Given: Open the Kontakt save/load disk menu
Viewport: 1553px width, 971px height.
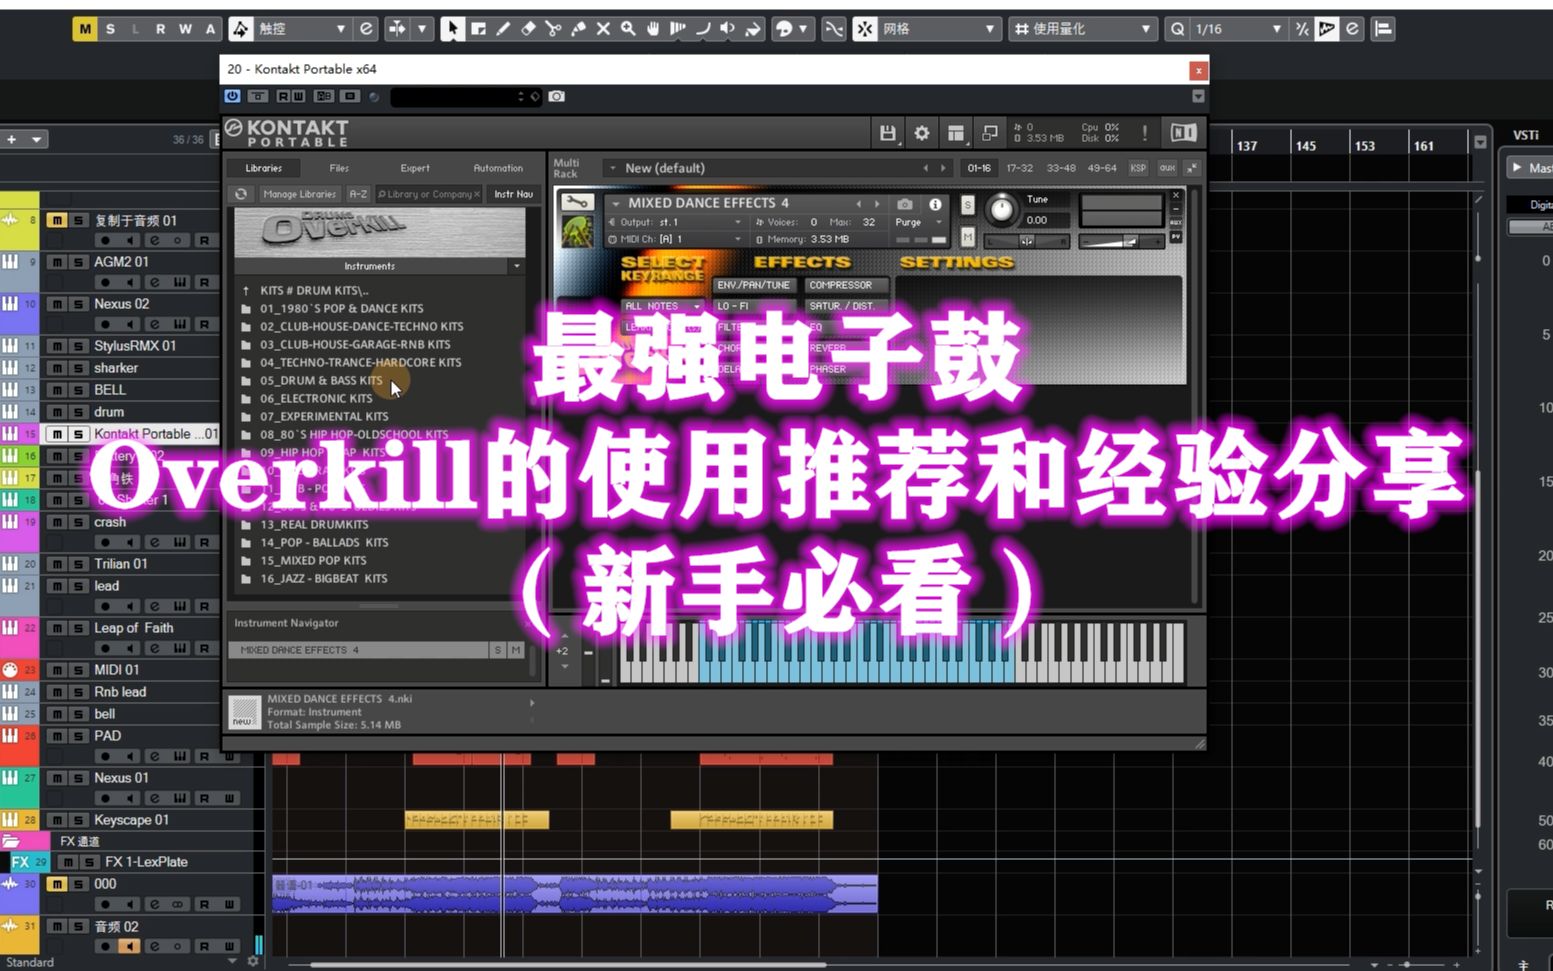Looking at the screenshot, I should coord(887,133).
